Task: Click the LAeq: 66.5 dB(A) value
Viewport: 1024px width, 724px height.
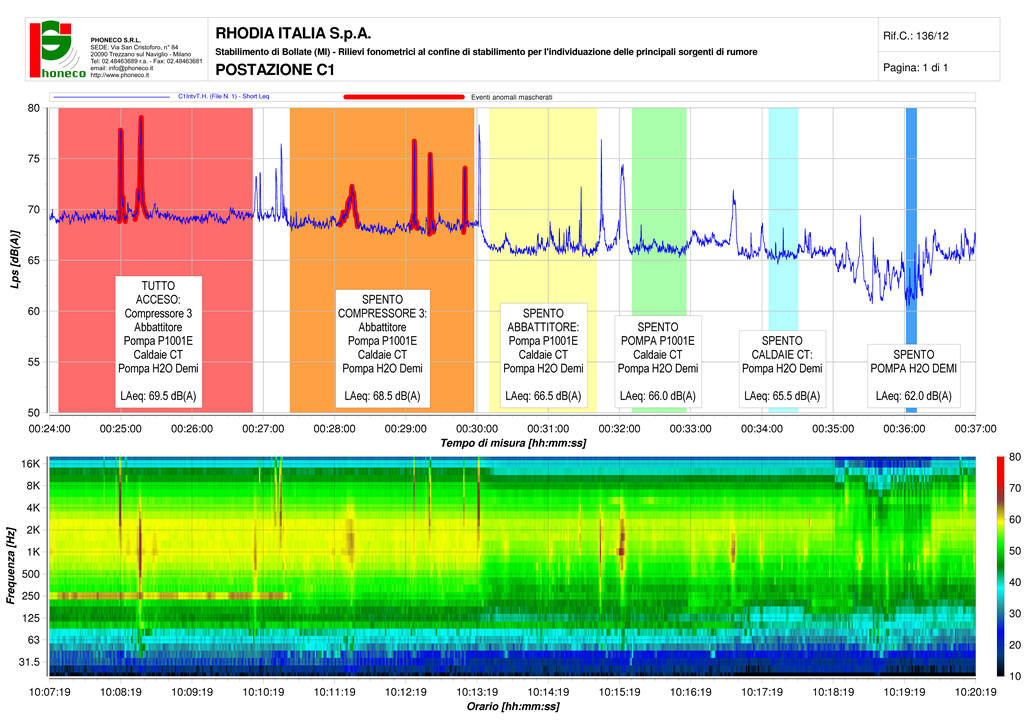Action: coord(543,396)
